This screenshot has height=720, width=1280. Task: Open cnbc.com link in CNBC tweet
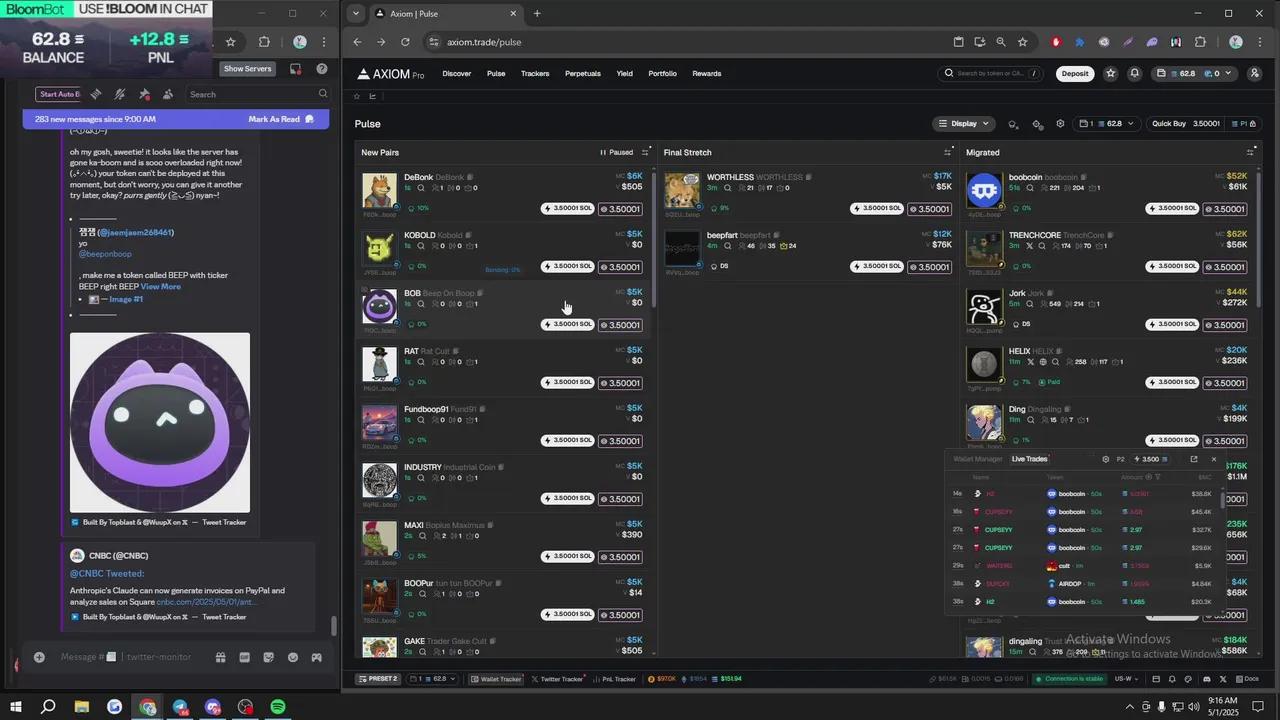click(207, 602)
